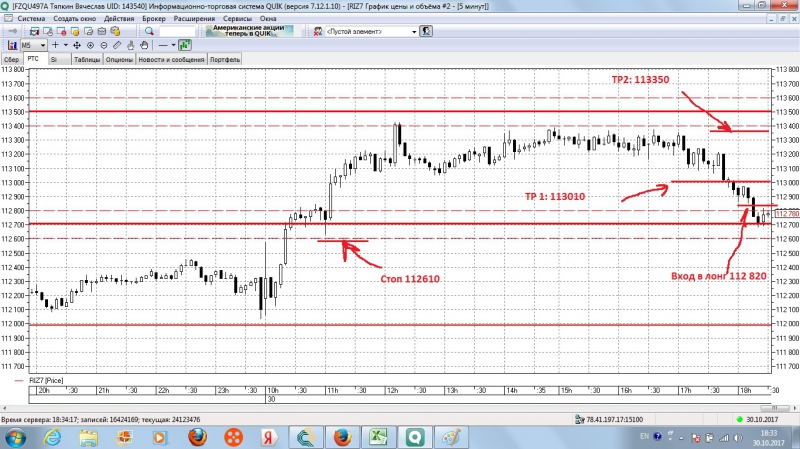Open Internet Explorer from taskbar
The height and width of the screenshot is (449, 800).
(52, 437)
